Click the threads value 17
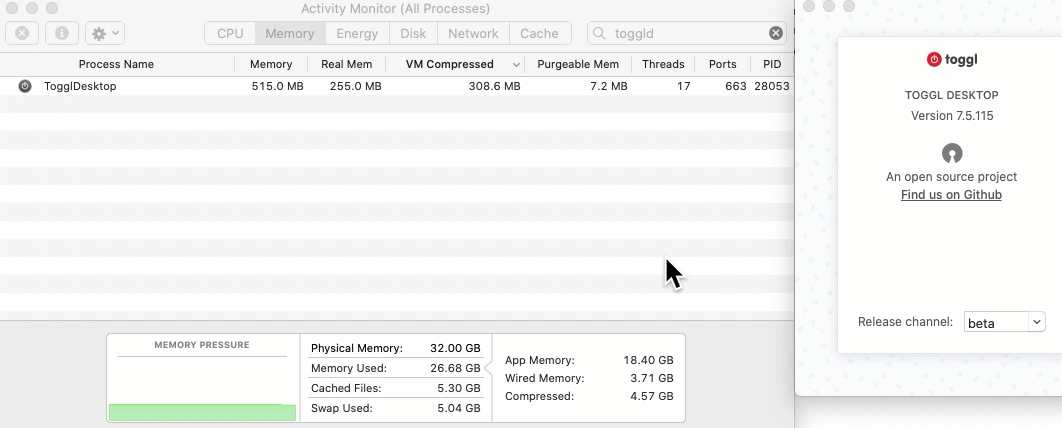1062x428 pixels. [683, 86]
